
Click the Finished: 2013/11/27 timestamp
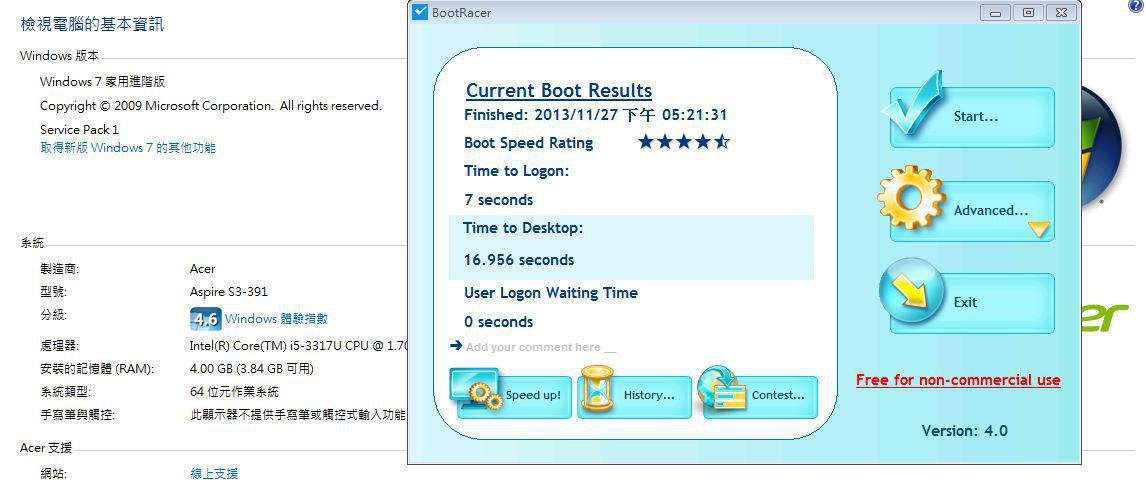(x=596, y=115)
